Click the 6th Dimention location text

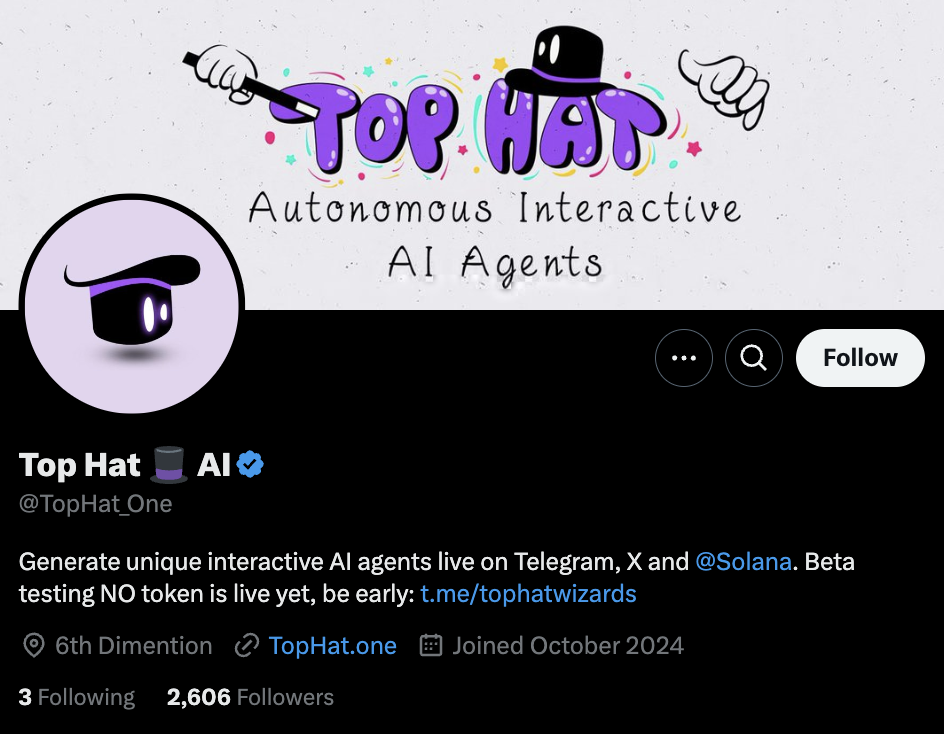click(x=134, y=645)
